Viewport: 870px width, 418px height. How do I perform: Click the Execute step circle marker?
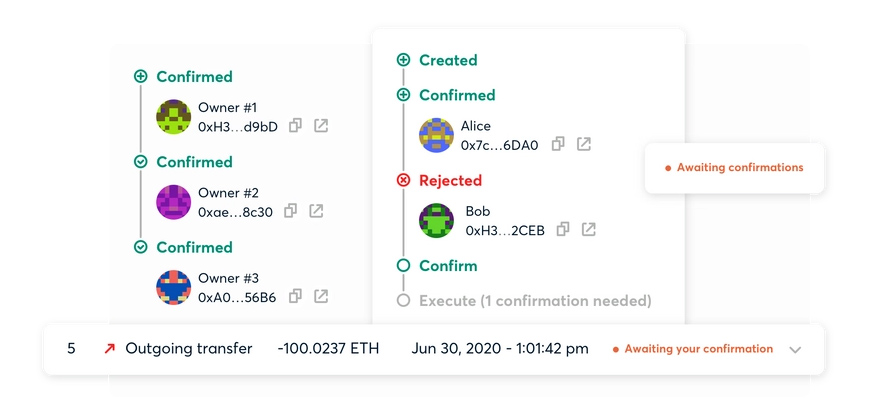point(403,301)
